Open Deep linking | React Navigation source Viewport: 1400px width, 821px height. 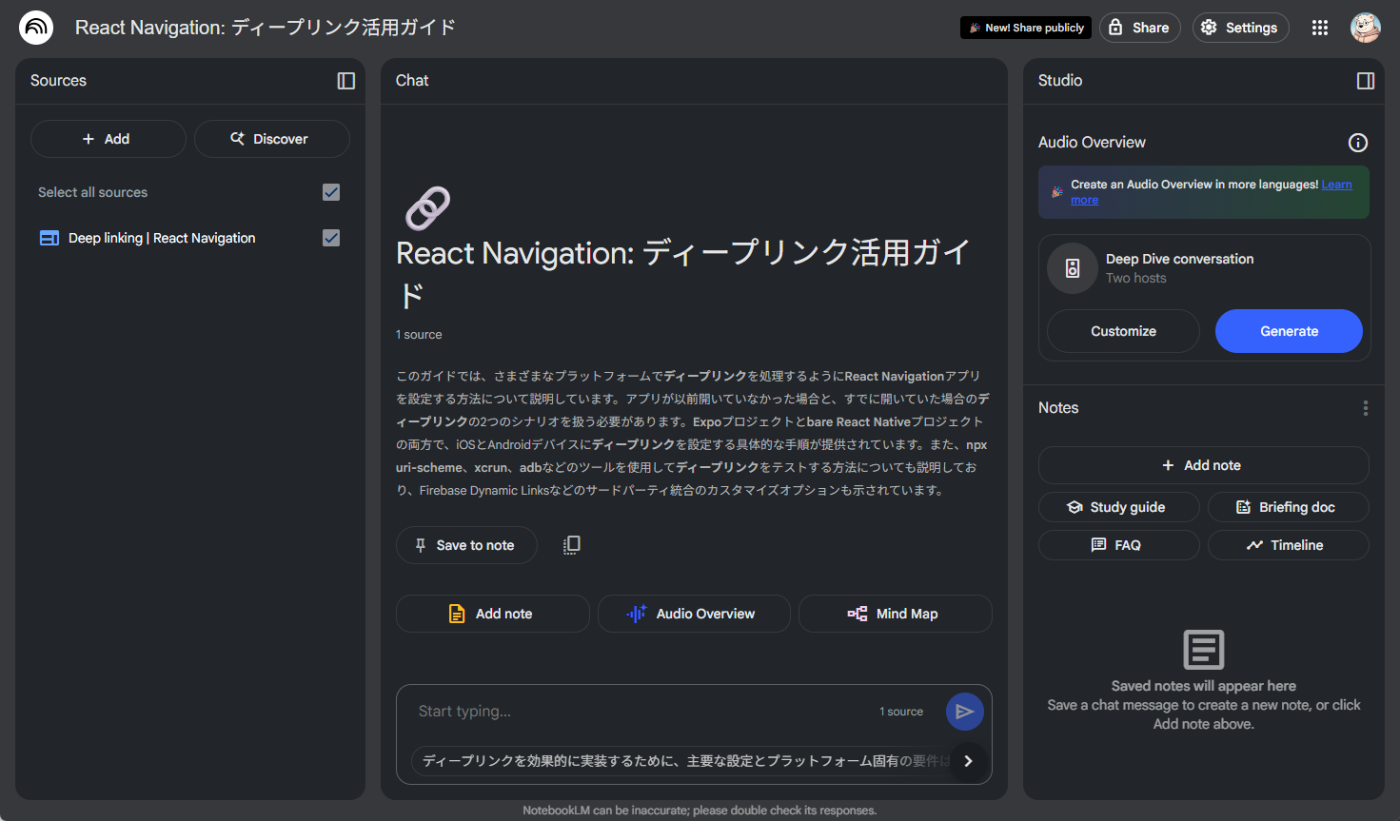pos(162,238)
